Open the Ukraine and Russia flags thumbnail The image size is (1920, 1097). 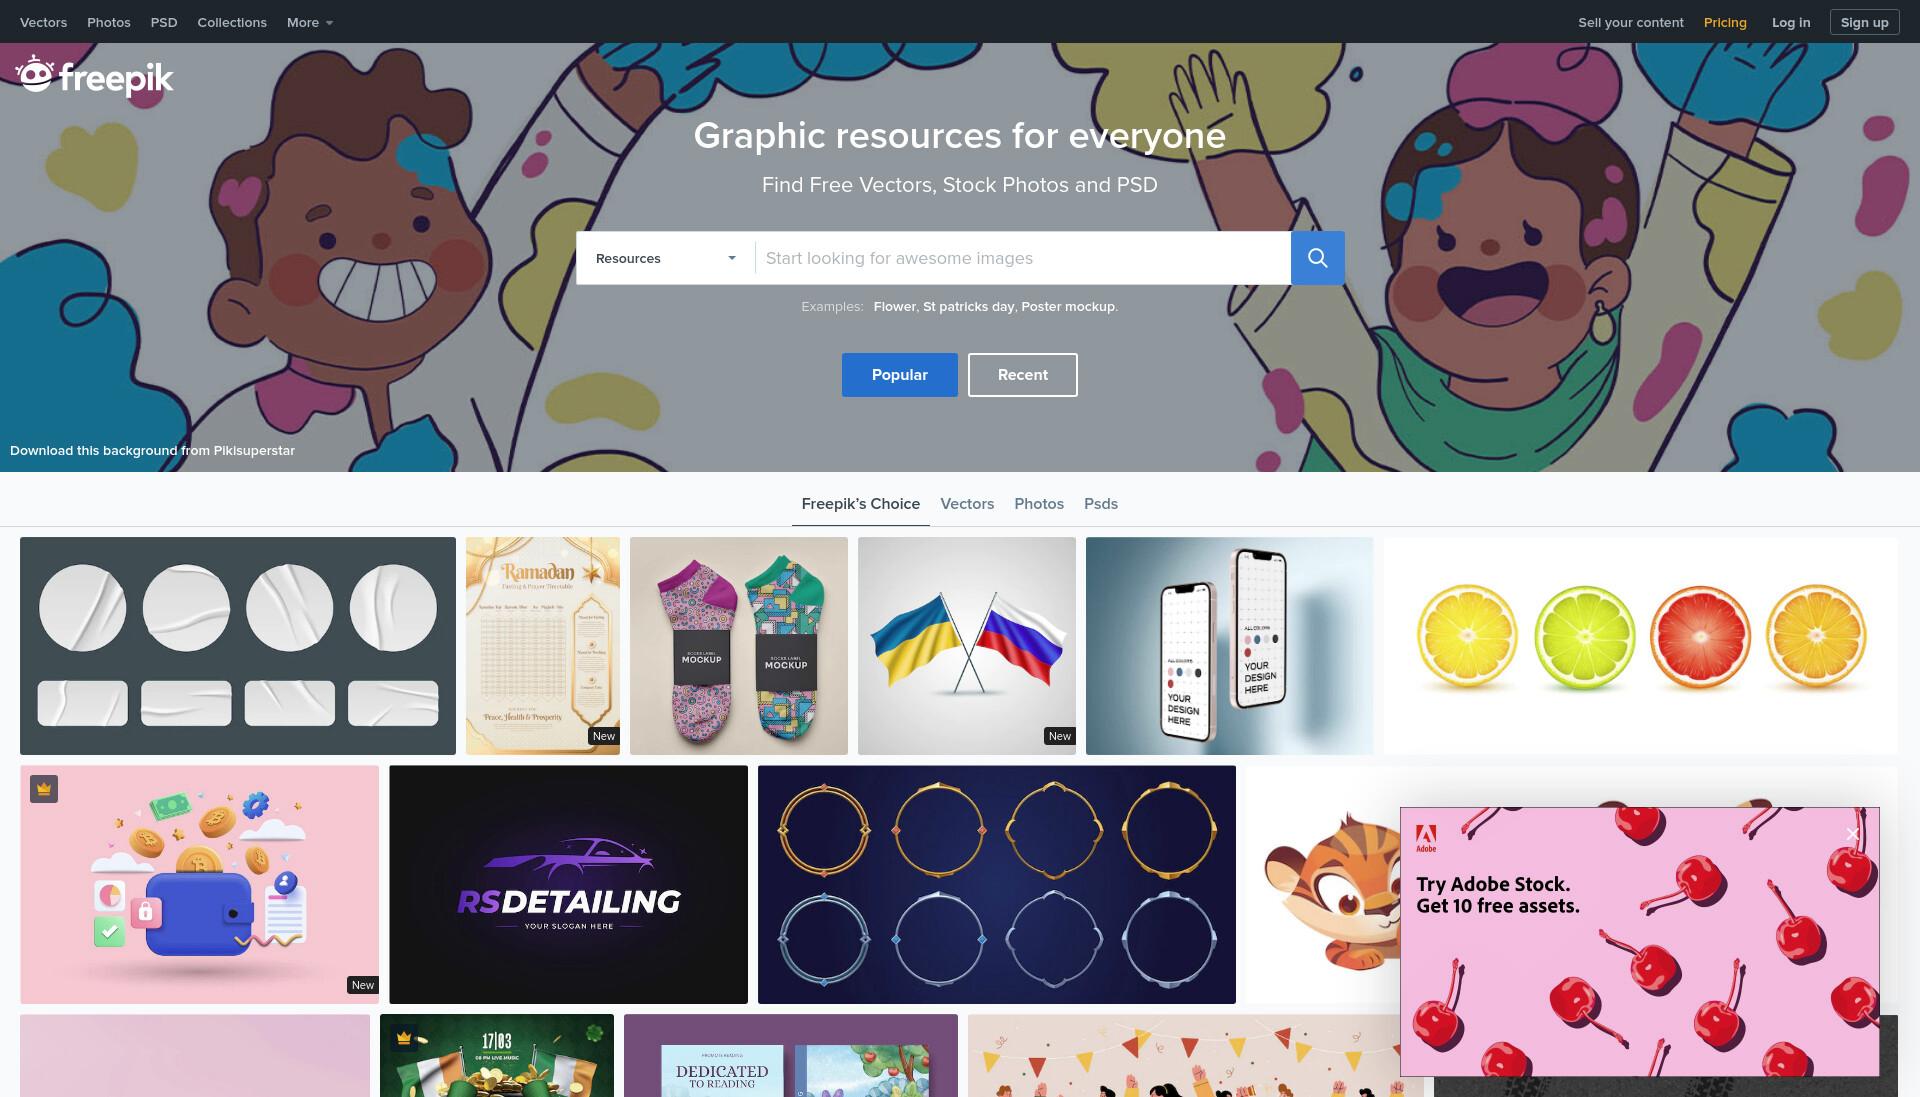pos(966,646)
